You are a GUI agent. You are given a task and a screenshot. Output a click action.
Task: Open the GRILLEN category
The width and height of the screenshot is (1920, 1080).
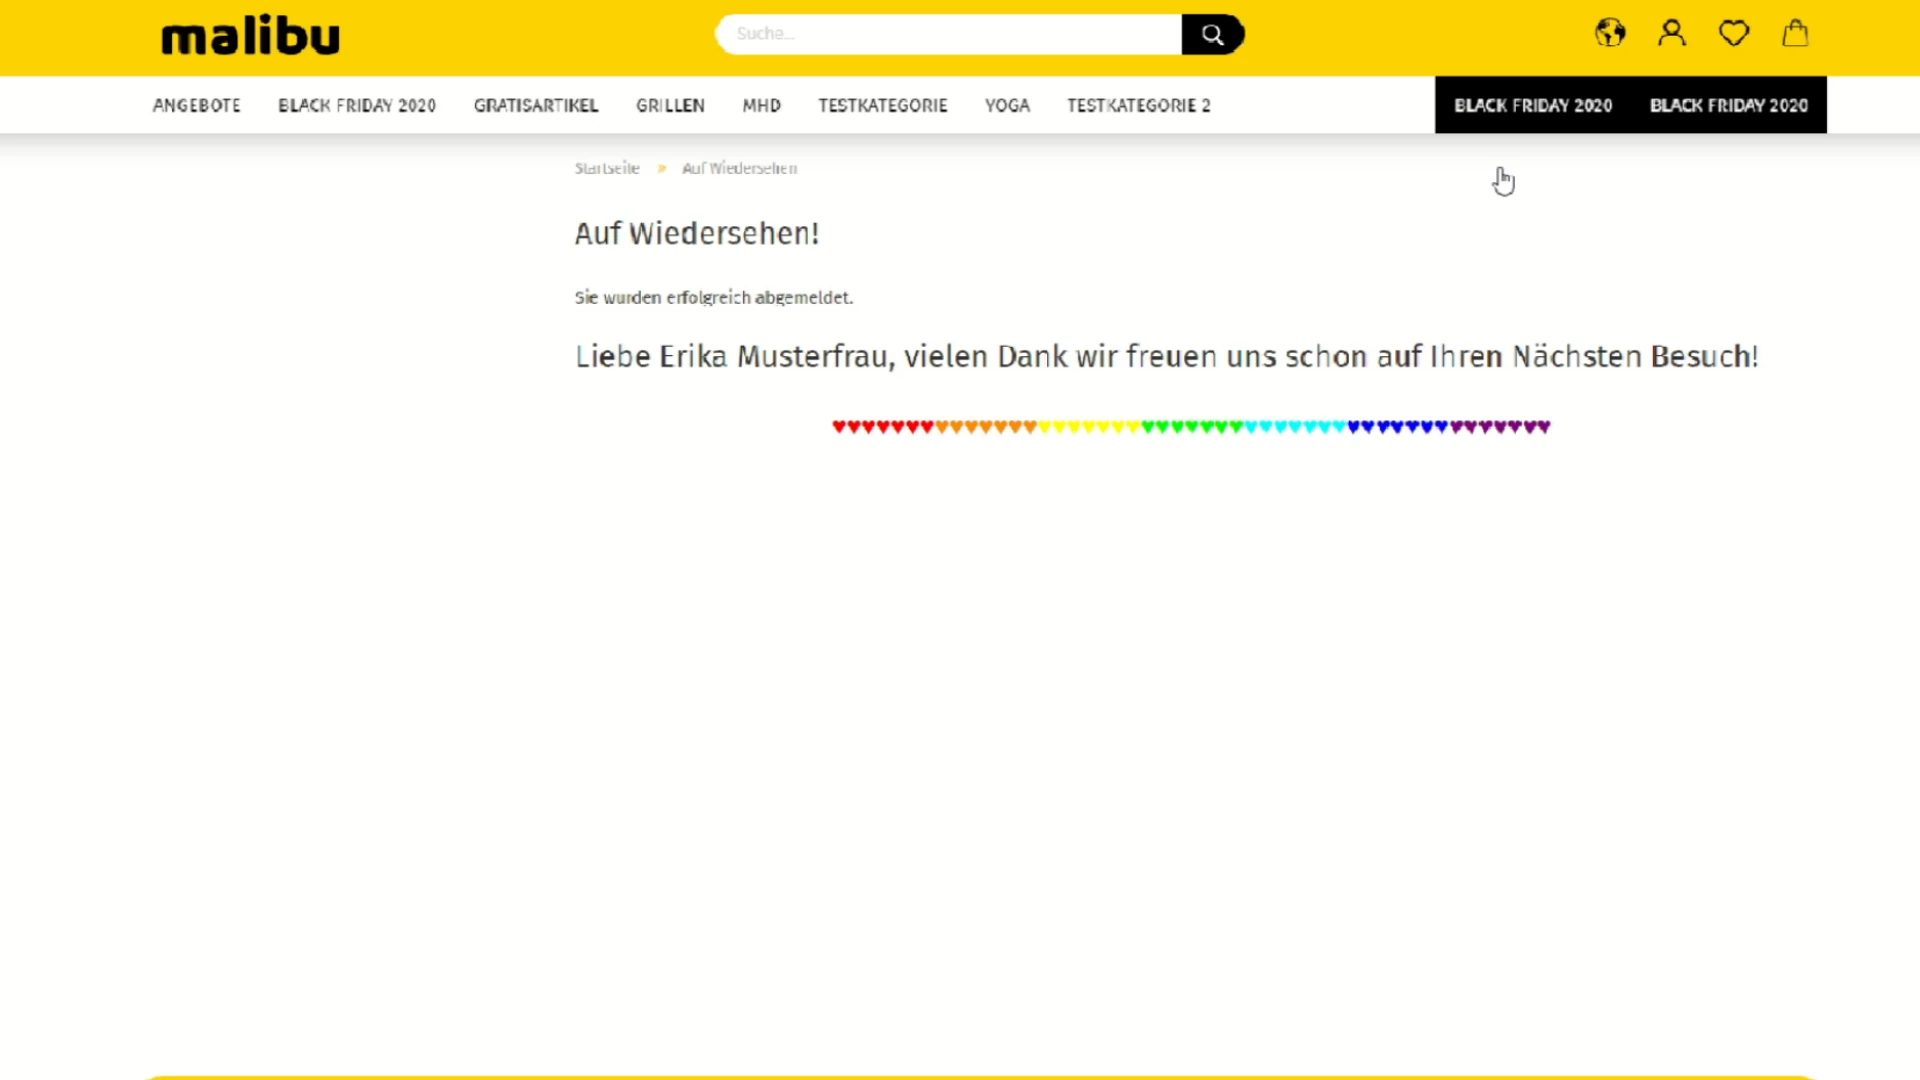[670, 105]
